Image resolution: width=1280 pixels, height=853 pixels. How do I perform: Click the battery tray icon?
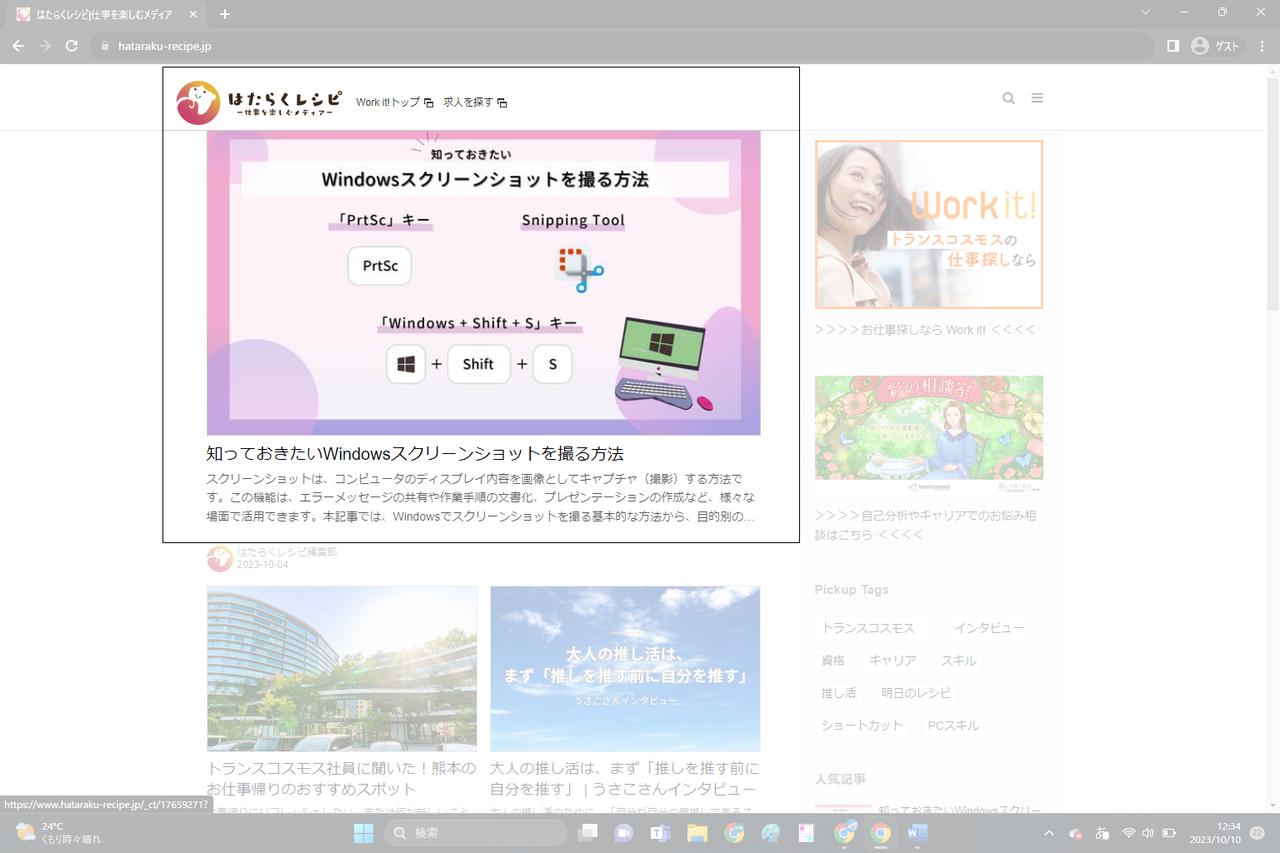1169,833
